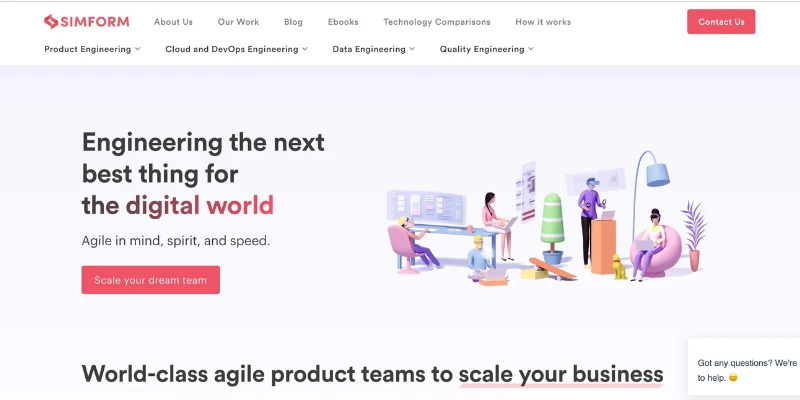Select the How it works link

pos(543,22)
